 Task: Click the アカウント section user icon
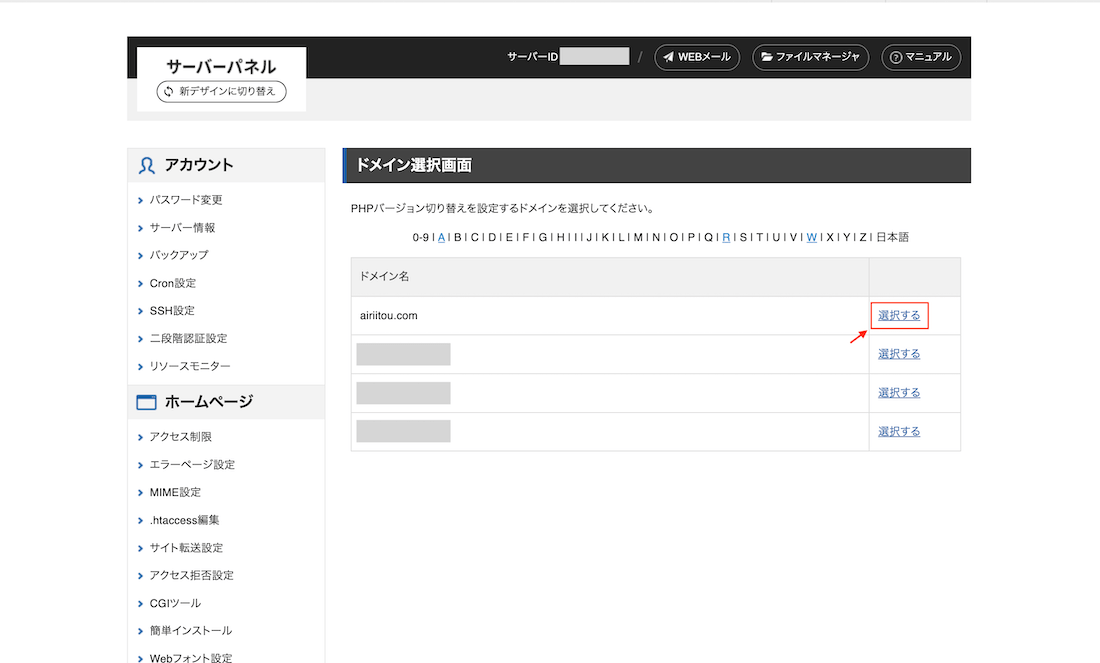147,166
